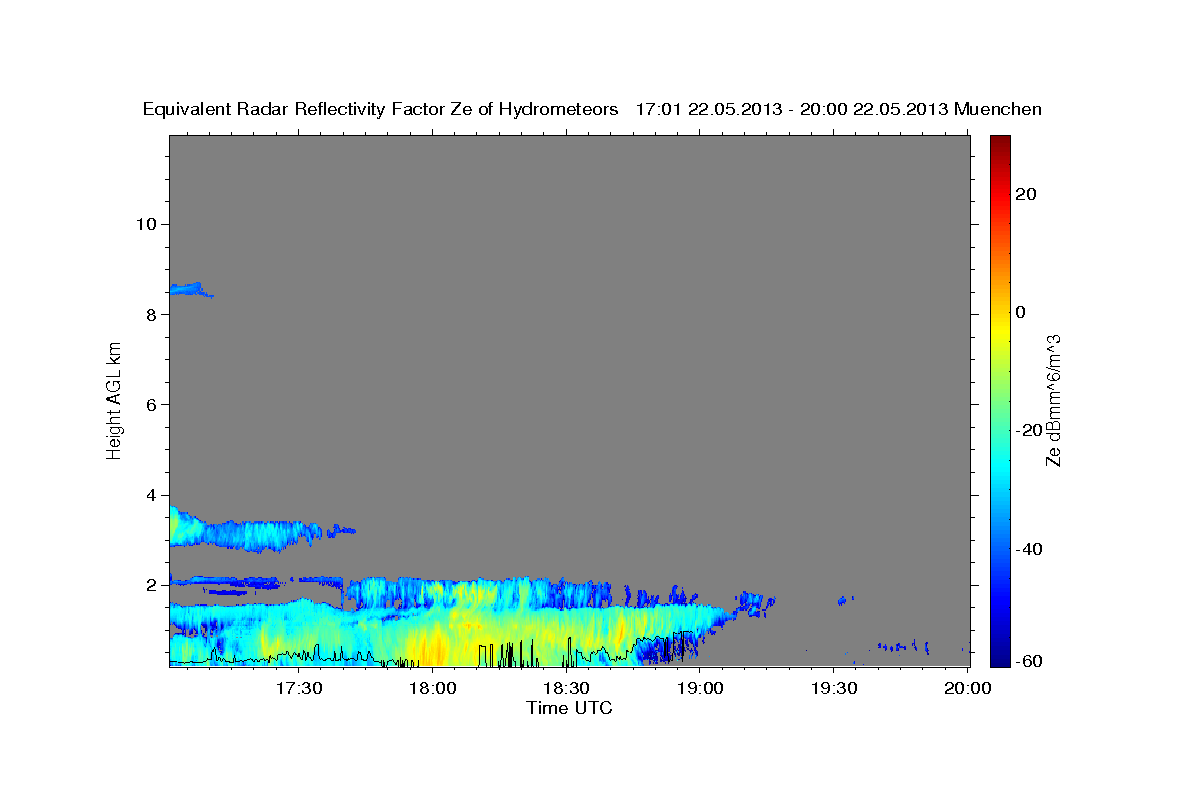Click the plot title 'Equivalent Radar Reflectivity Factor Ze of Hydrometeors'
Viewport: 1200px width, 800px height.
[x=381, y=109]
